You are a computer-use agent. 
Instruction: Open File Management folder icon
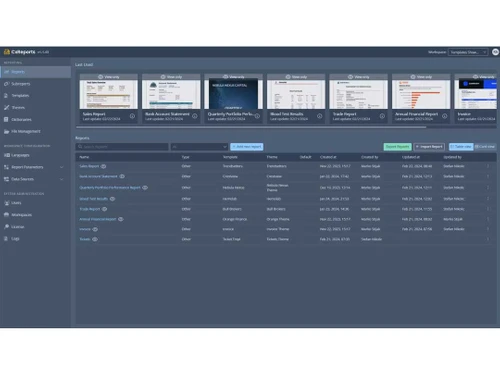click(x=6, y=131)
